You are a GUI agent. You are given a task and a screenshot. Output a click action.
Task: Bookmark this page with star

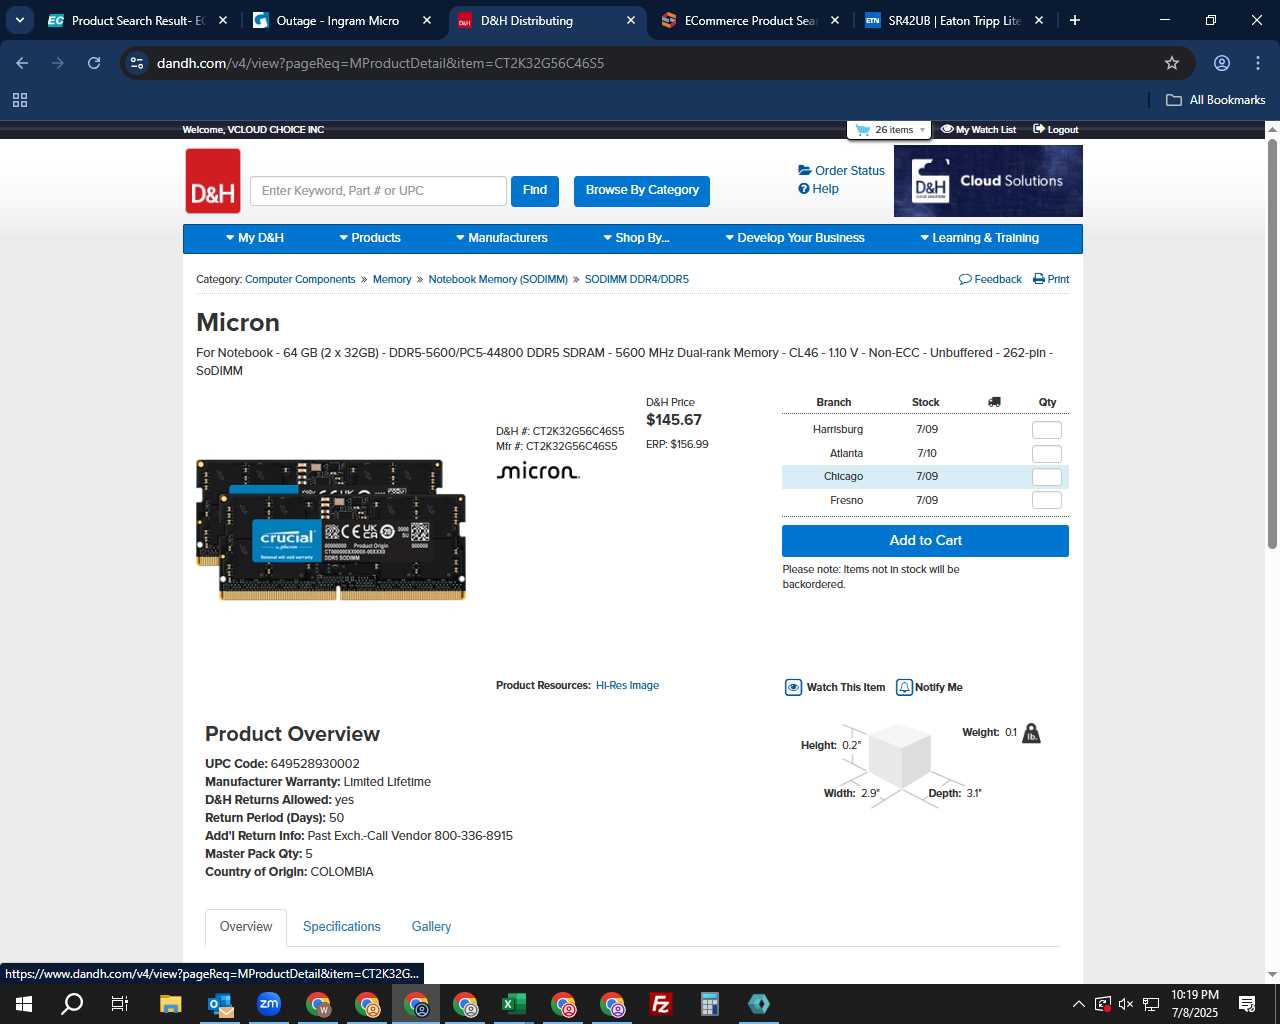1172,63
